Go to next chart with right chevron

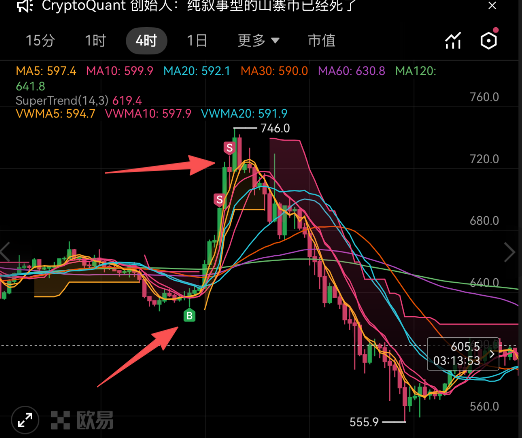click(x=510, y=252)
